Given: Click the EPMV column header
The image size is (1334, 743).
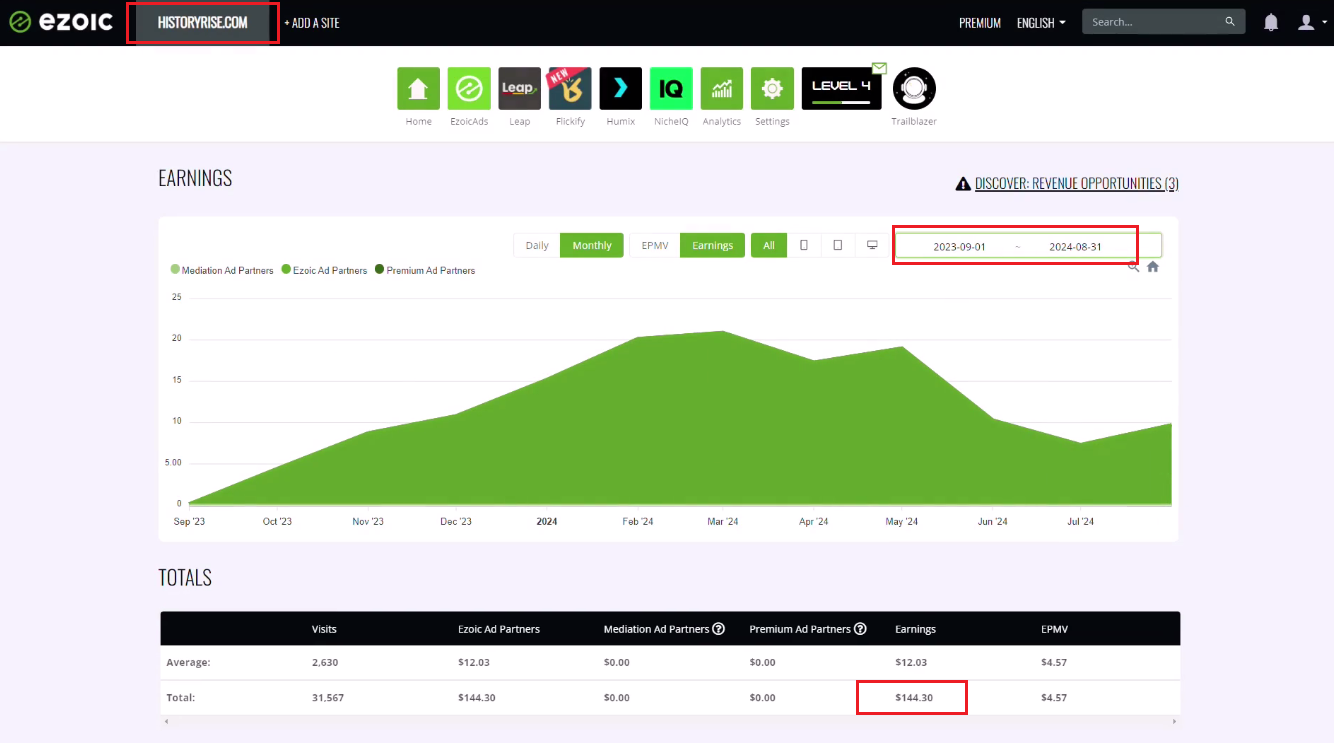Looking at the screenshot, I should 1052,629.
